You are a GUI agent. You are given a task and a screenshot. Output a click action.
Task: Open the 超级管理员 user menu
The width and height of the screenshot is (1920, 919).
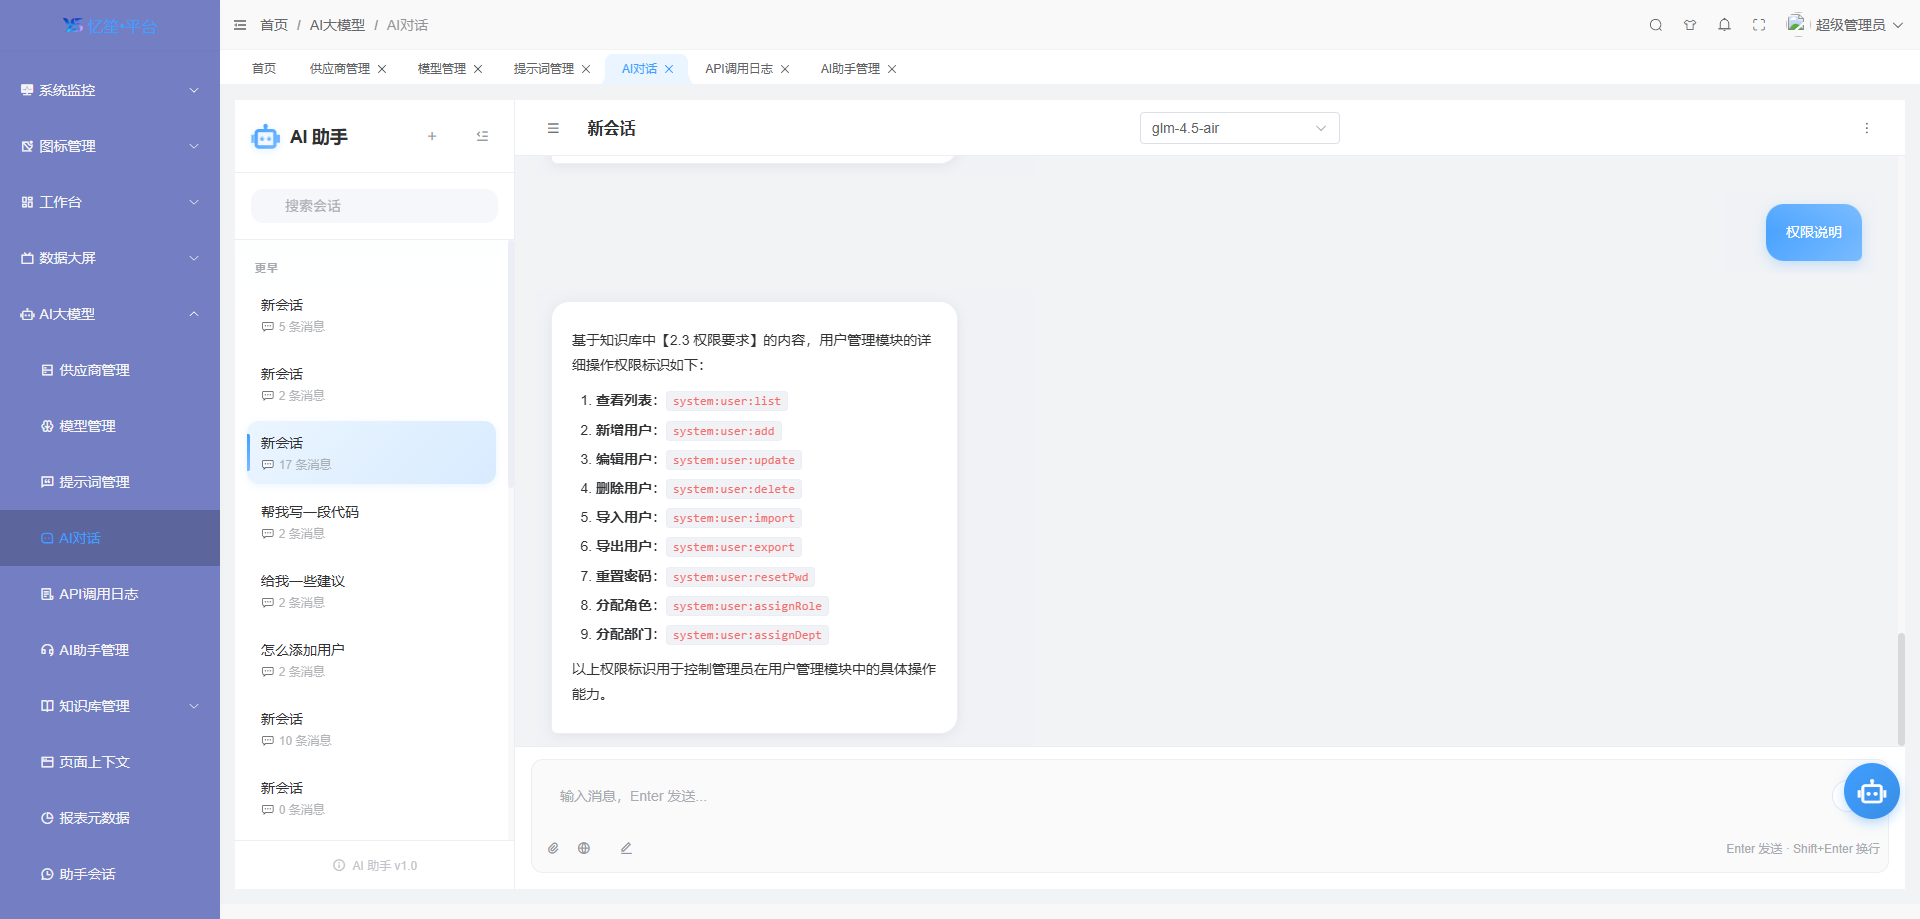click(1844, 25)
